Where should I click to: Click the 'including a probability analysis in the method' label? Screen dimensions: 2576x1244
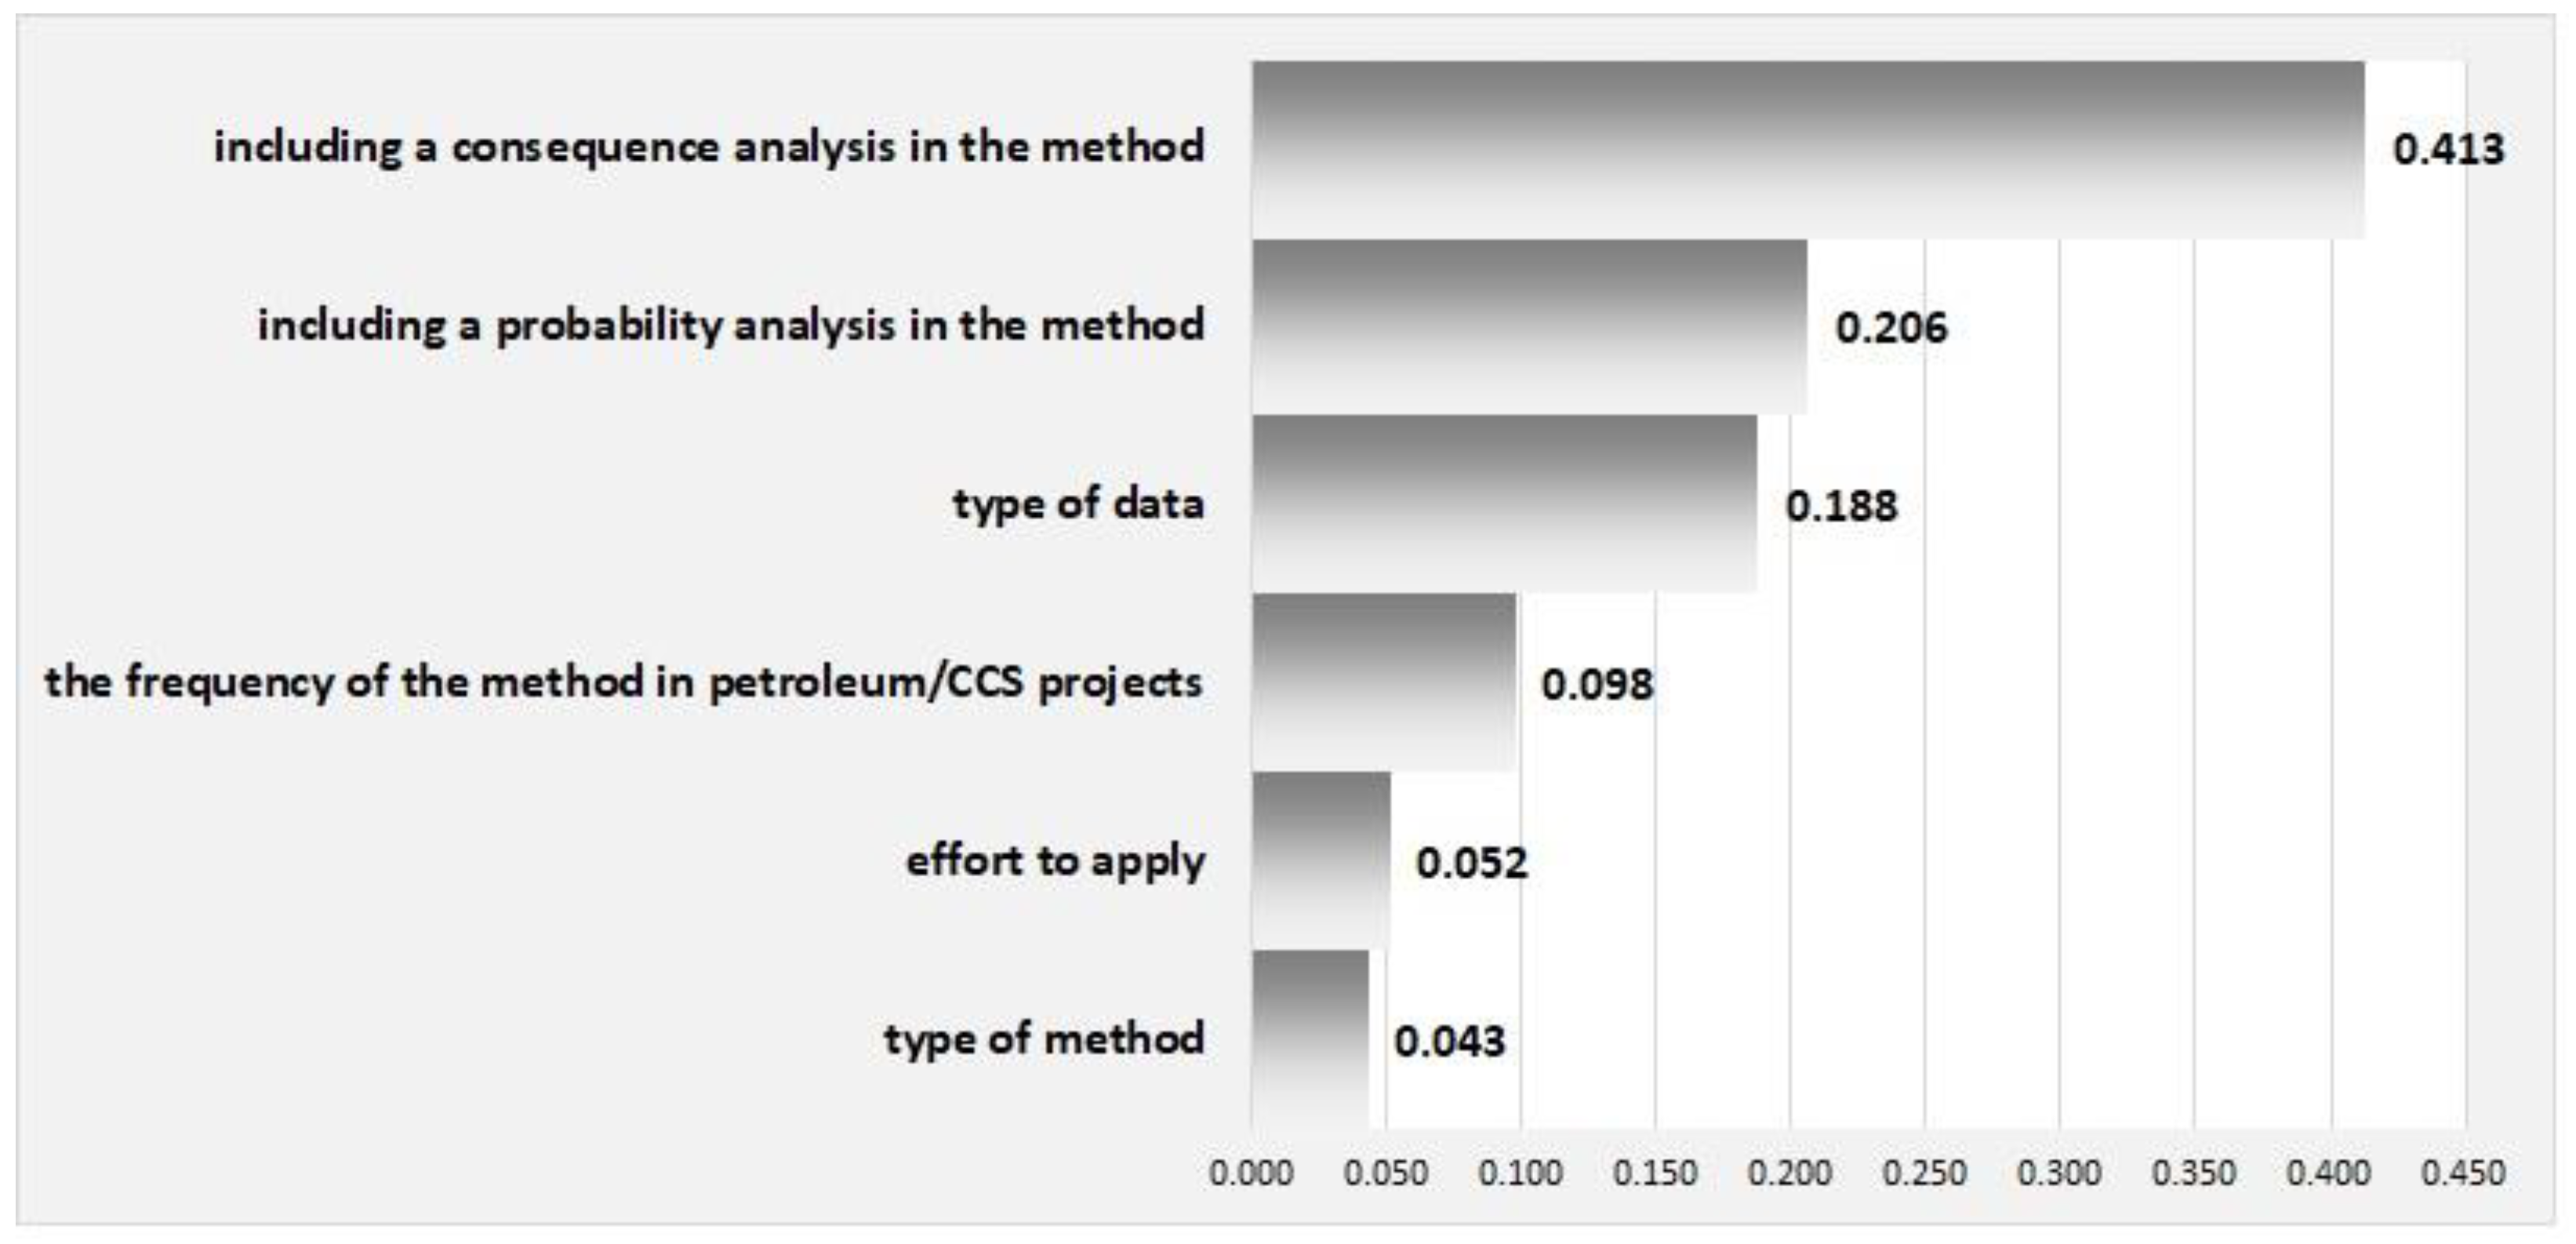point(731,326)
